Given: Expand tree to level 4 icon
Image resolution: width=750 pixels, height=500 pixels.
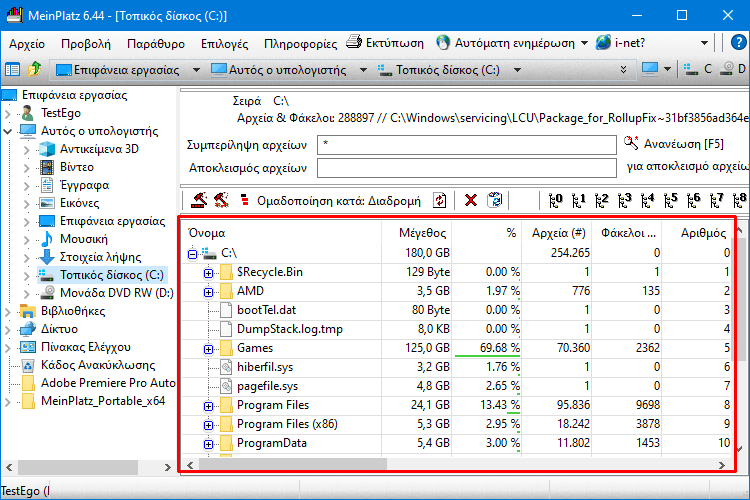Looking at the screenshot, I should (x=647, y=200).
